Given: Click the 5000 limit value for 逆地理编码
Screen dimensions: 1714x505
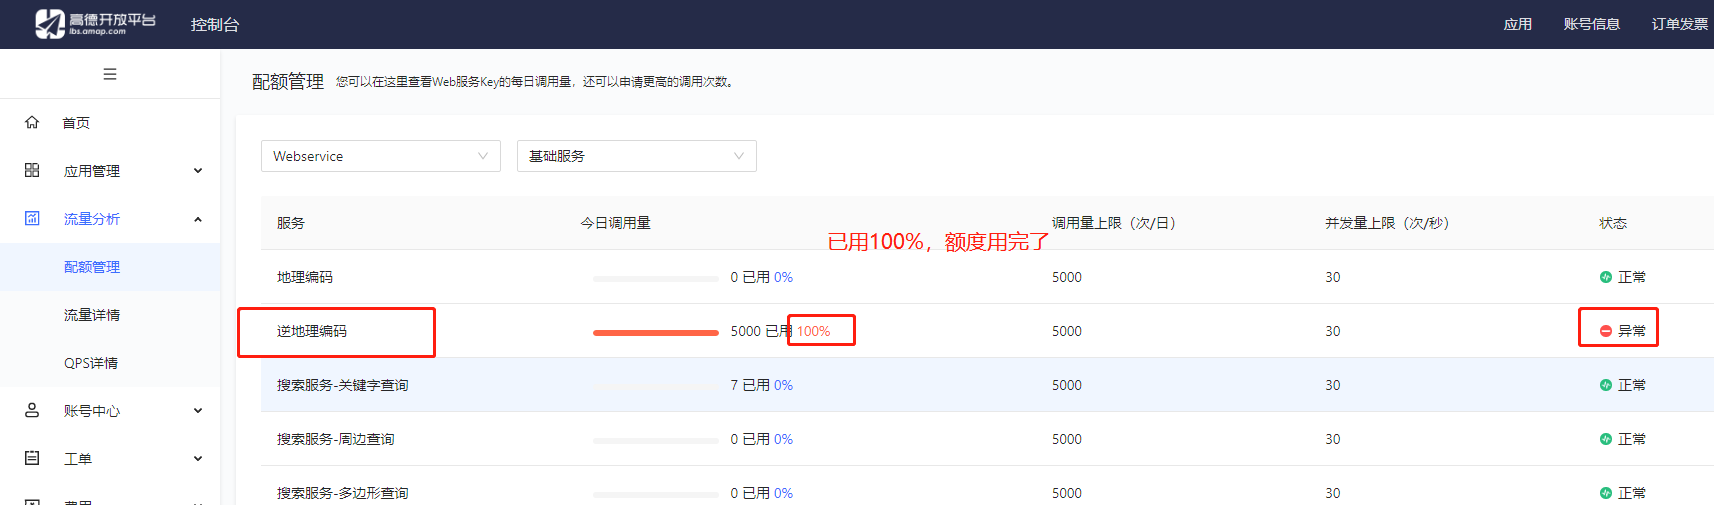Looking at the screenshot, I should [x=1067, y=331].
